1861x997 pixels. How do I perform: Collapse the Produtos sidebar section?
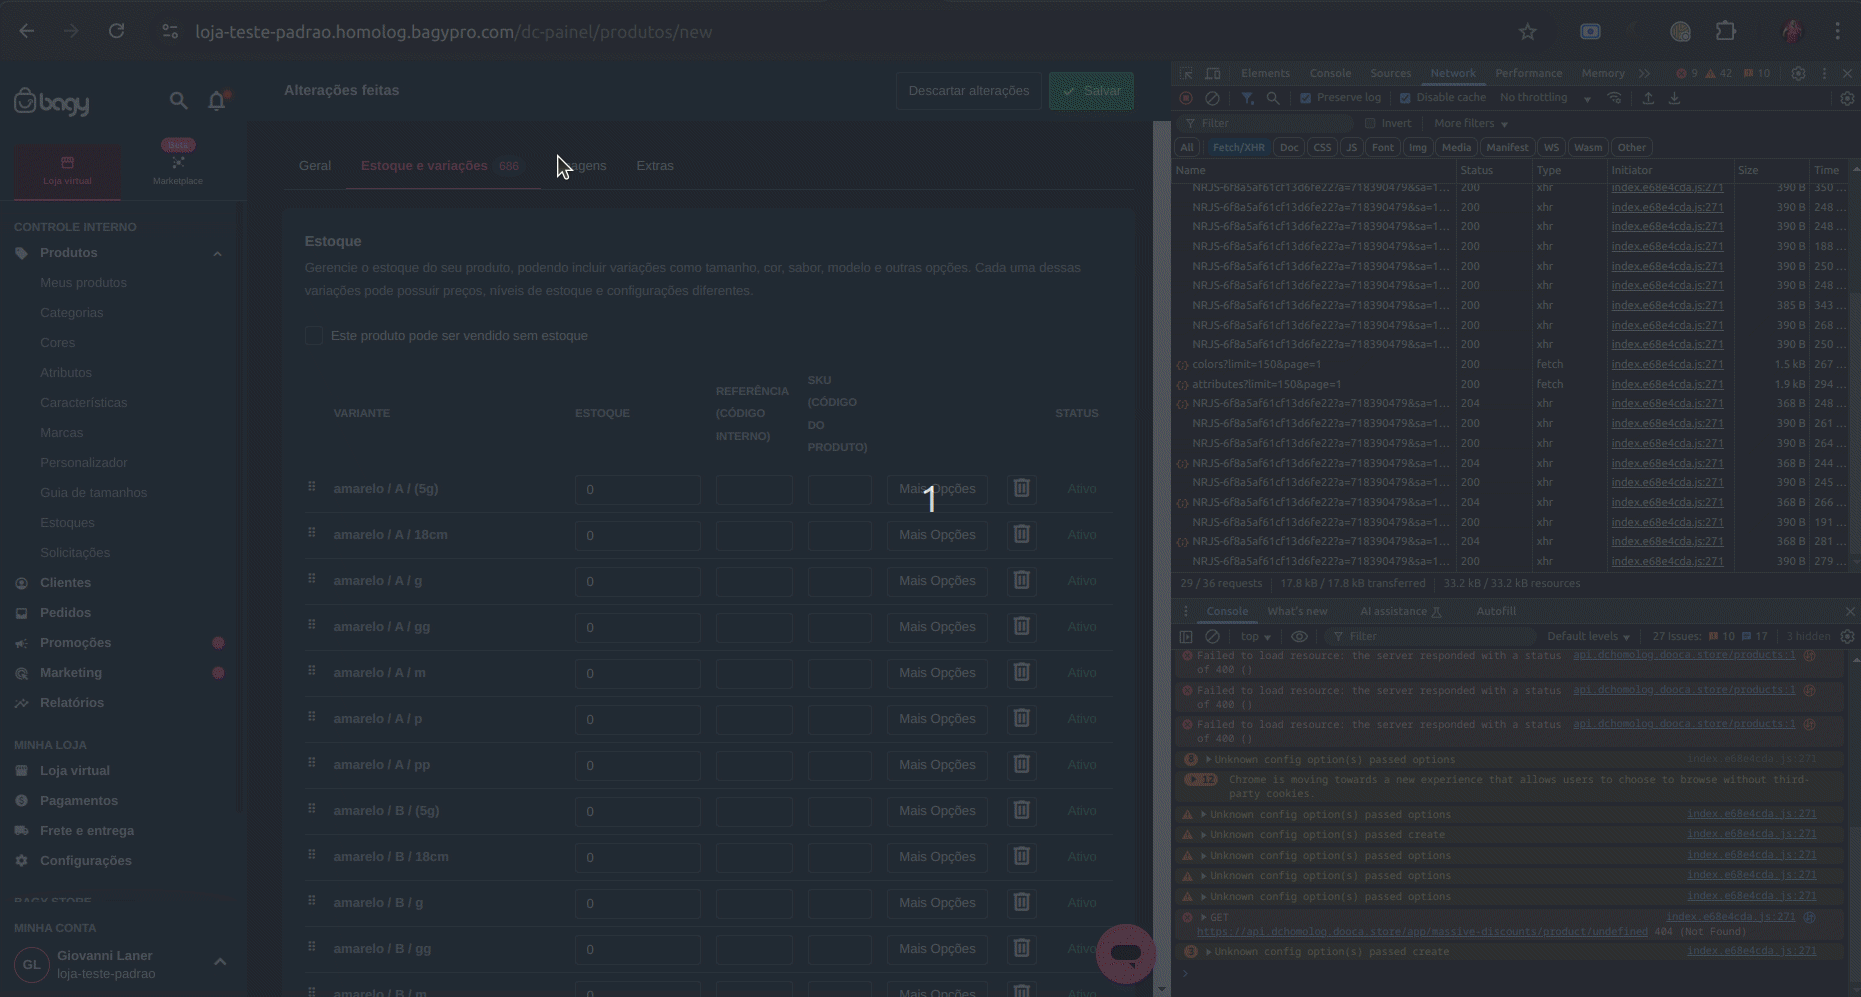click(x=217, y=253)
